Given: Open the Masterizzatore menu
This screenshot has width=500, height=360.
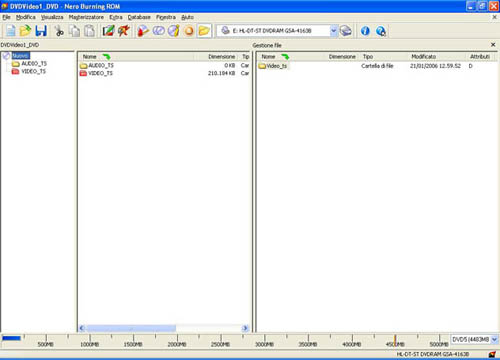Looking at the screenshot, I should click(x=86, y=17).
